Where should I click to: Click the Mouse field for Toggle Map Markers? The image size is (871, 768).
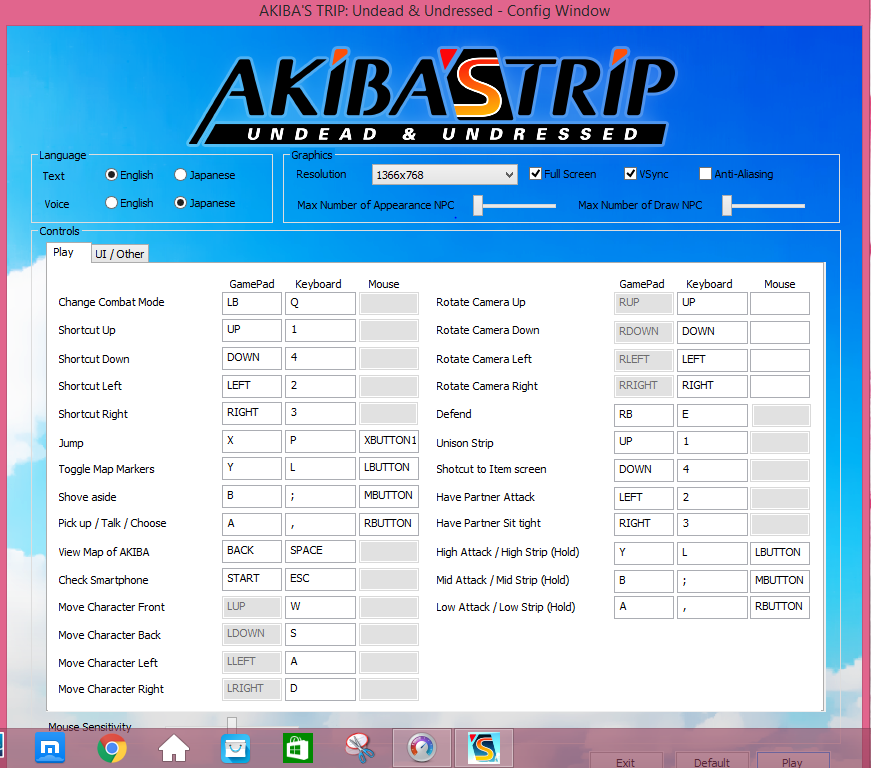point(389,468)
